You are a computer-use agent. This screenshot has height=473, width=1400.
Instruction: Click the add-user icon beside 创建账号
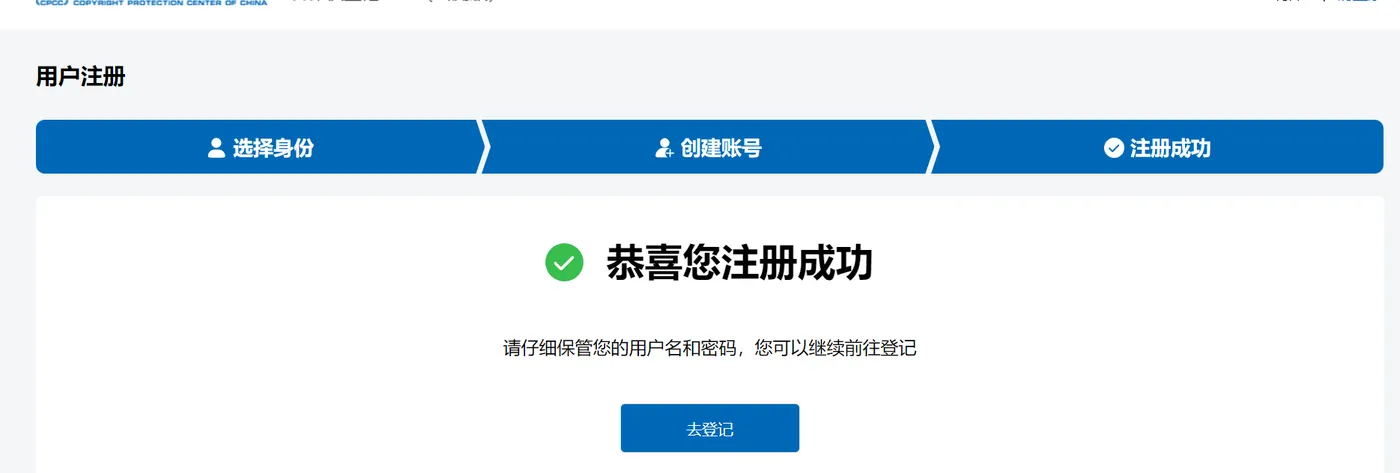(664, 148)
